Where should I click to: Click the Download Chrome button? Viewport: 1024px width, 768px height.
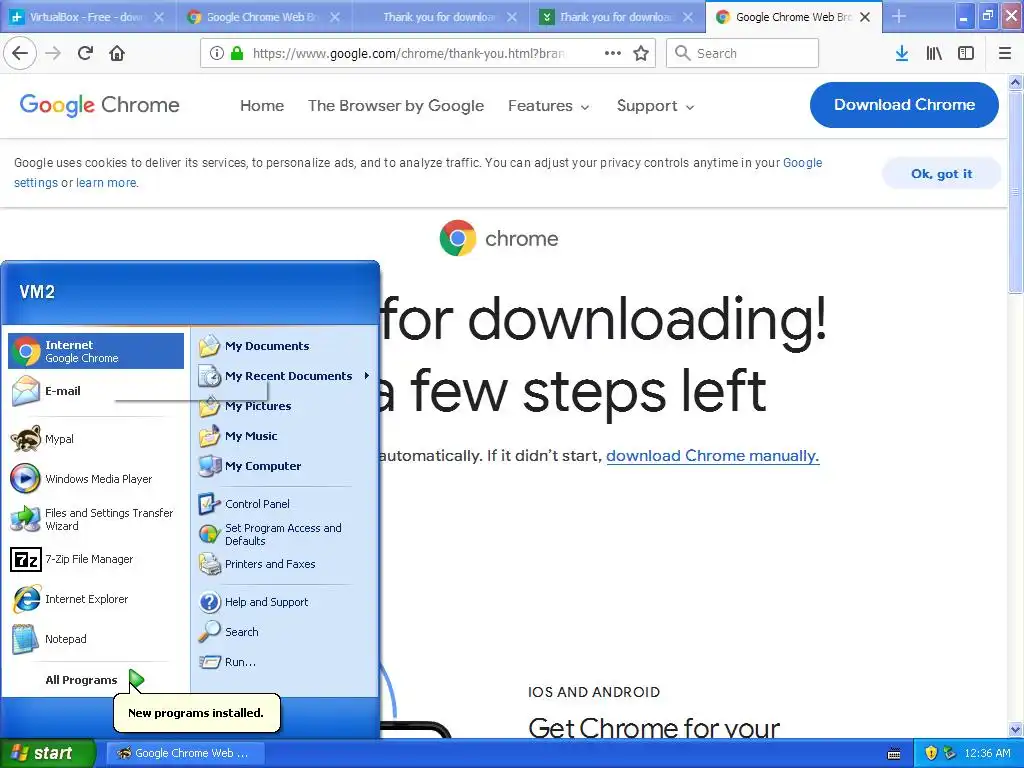pos(904,104)
